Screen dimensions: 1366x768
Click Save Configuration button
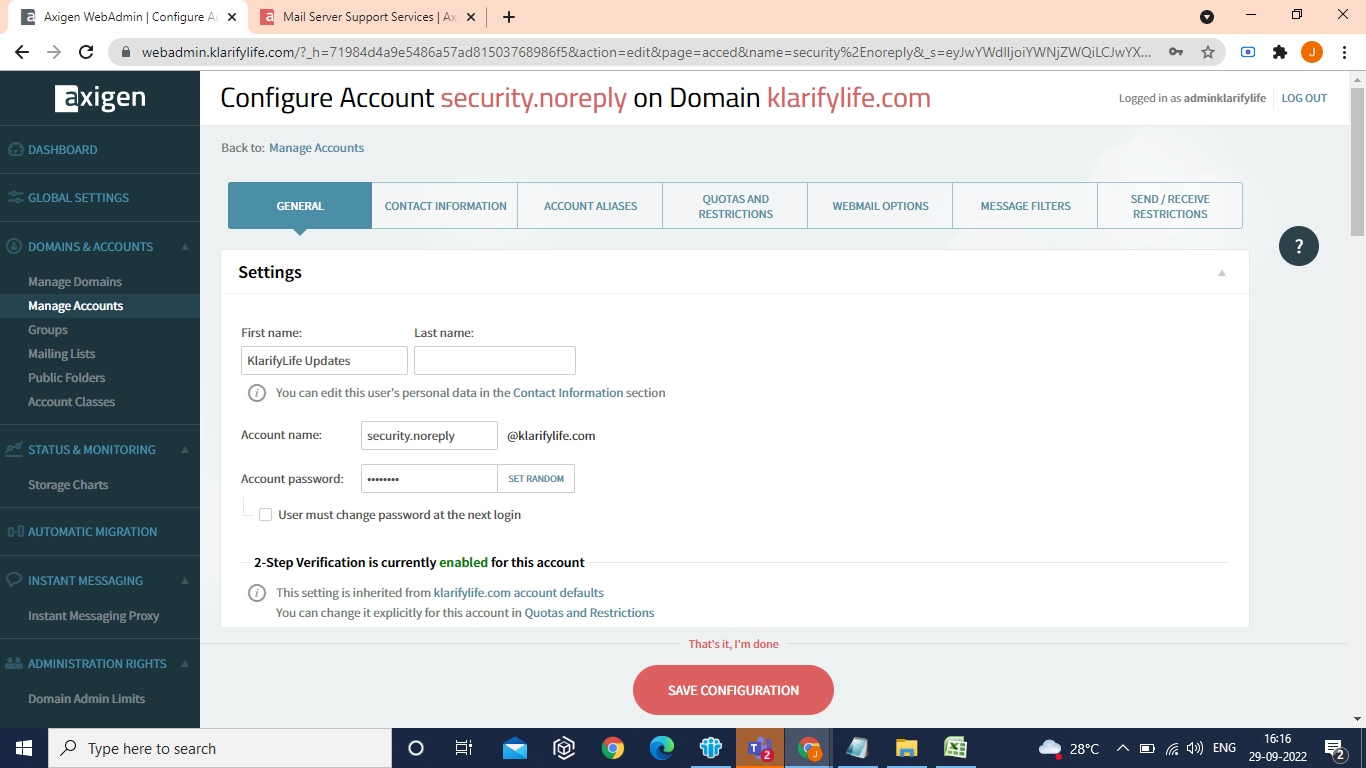(x=733, y=690)
